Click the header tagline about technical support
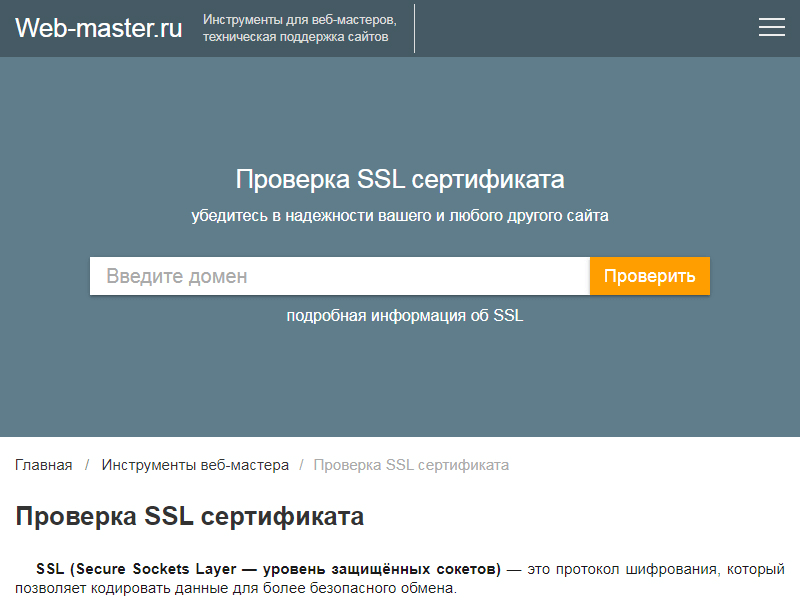Screen dimensions: 800x600 tap(298, 27)
